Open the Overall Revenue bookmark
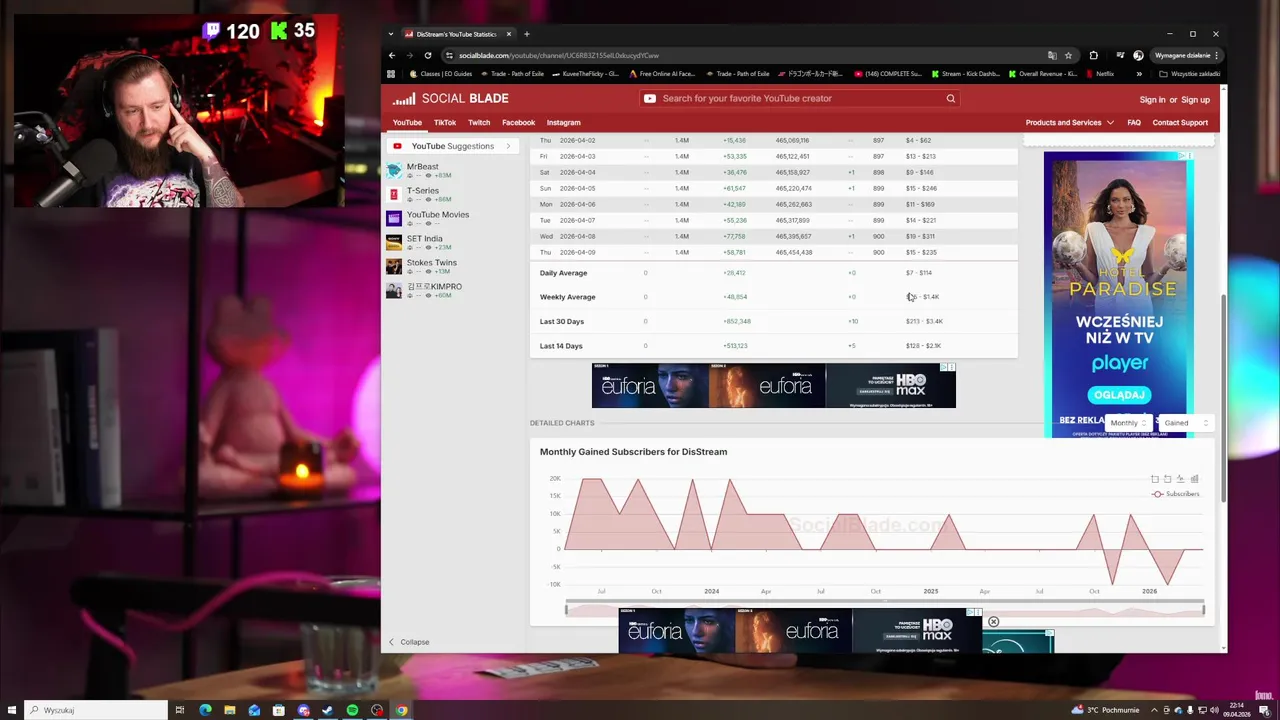Viewport: 1280px width, 720px height. click(1043, 73)
